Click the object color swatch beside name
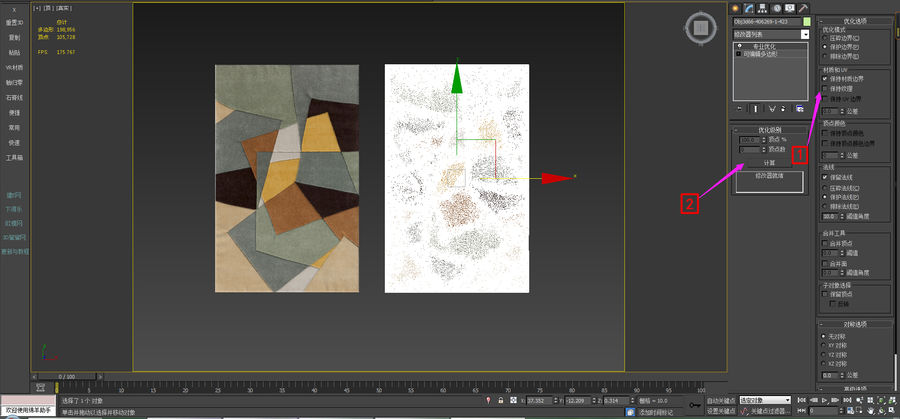Viewport: 900px width, 419px height. [x=807, y=22]
